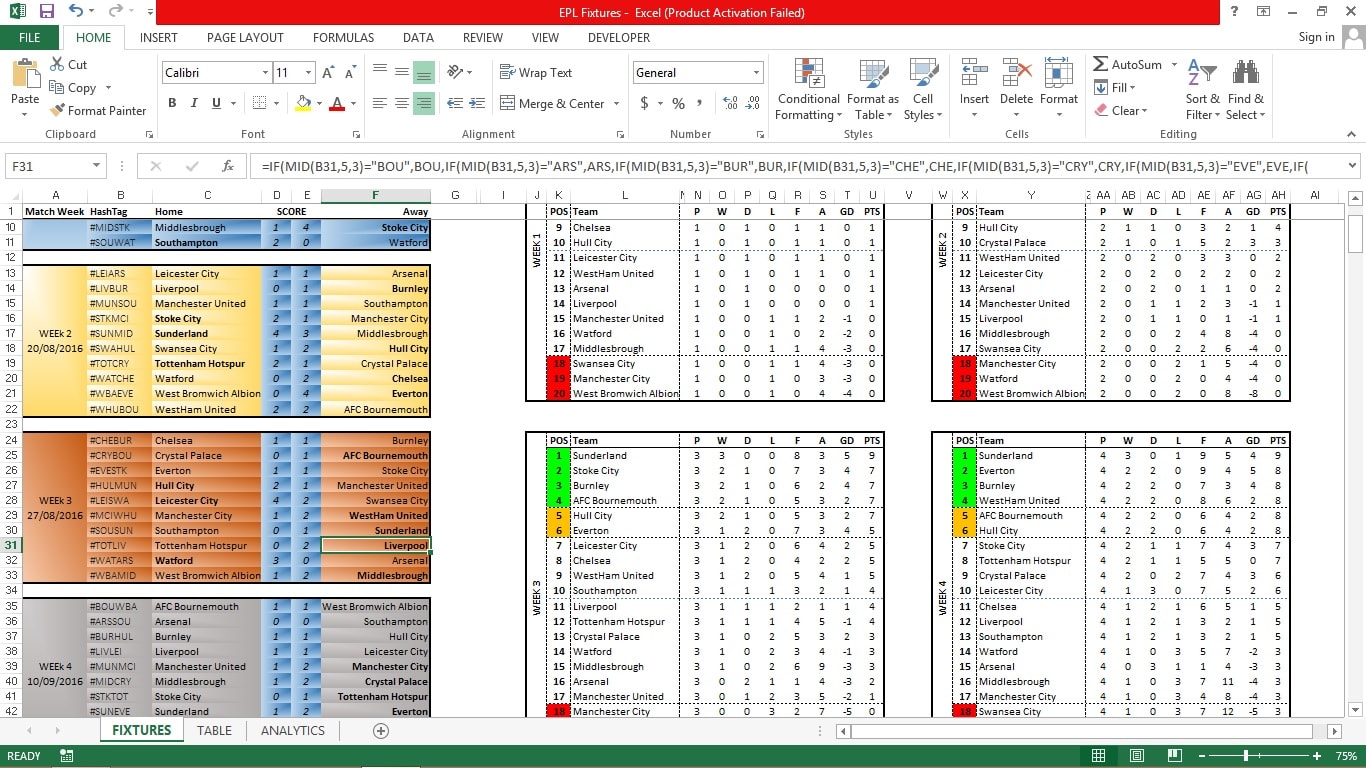Click Percent Style icon
Image resolution: width=1366 pixels, height=768 pixels.
pyautogui.click(x=678, y=103)
